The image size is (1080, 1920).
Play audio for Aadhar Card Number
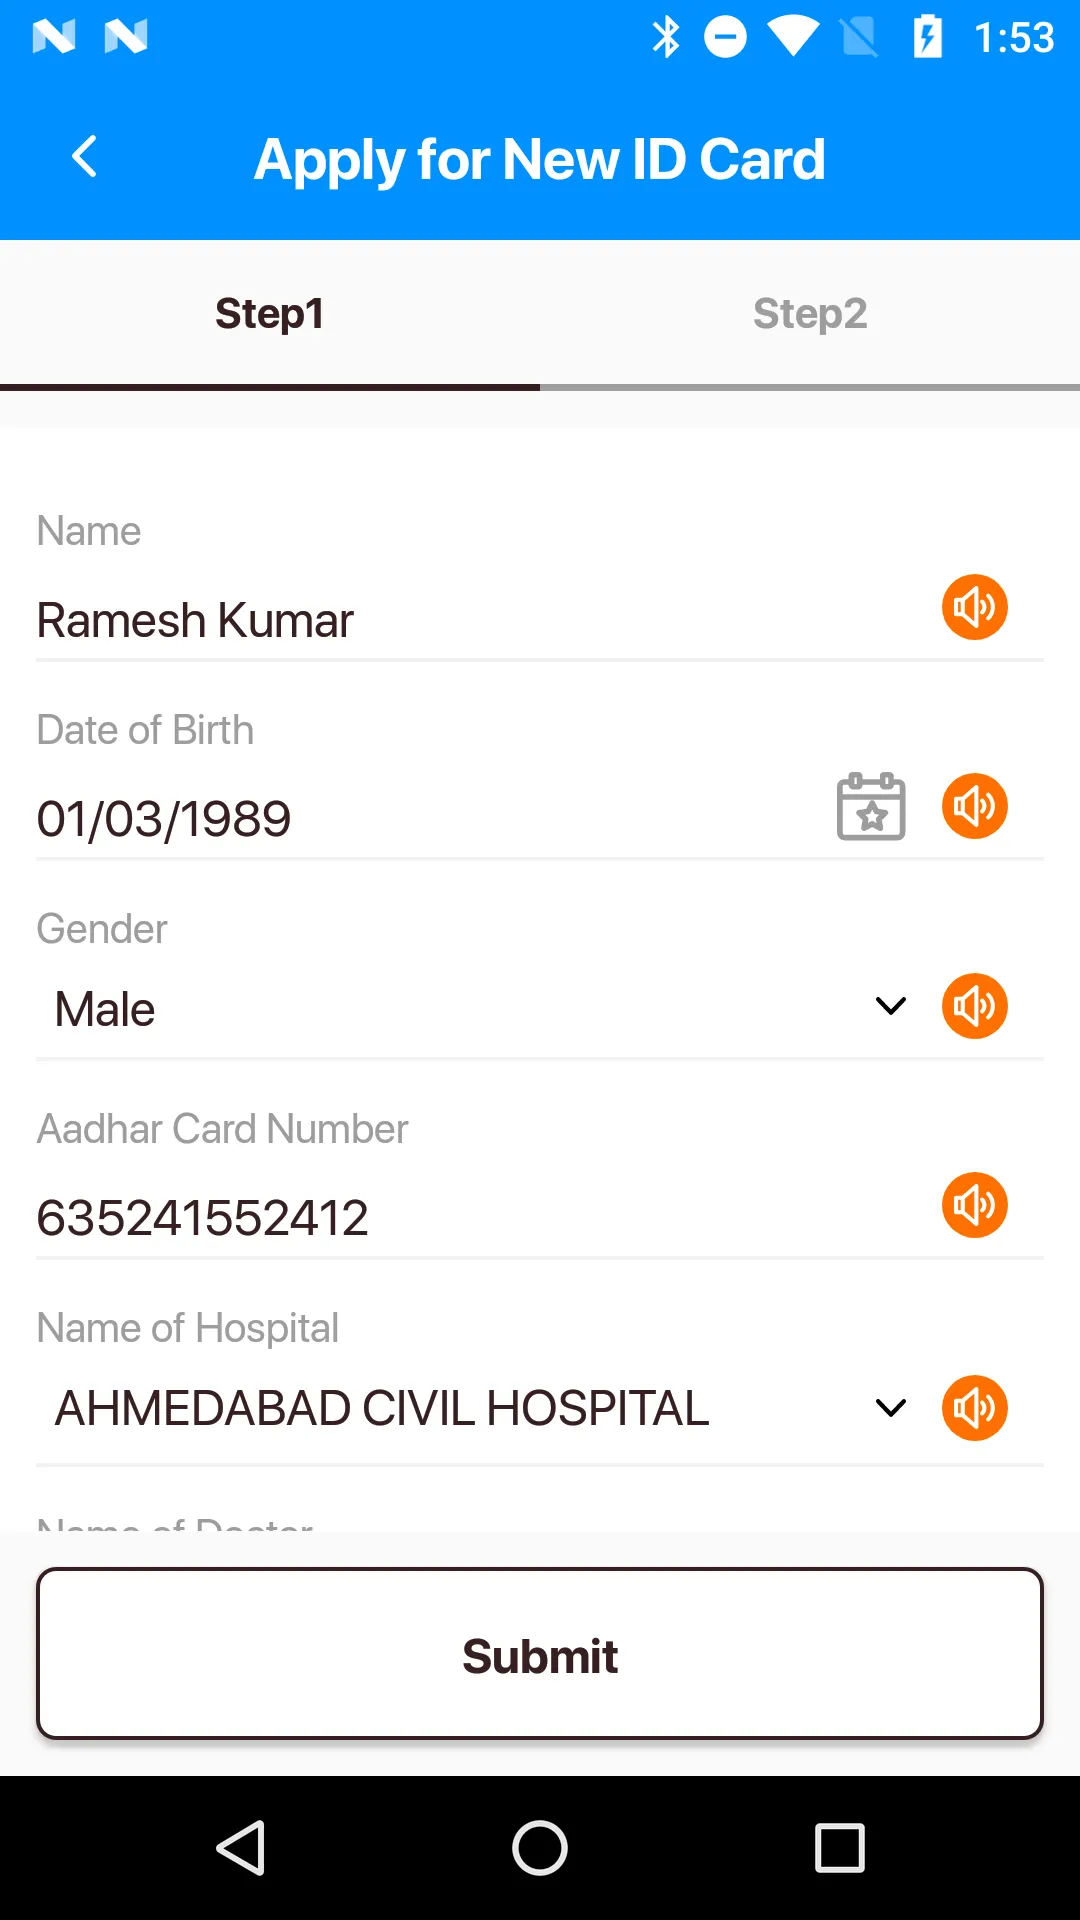click(x=974, y=1205)
